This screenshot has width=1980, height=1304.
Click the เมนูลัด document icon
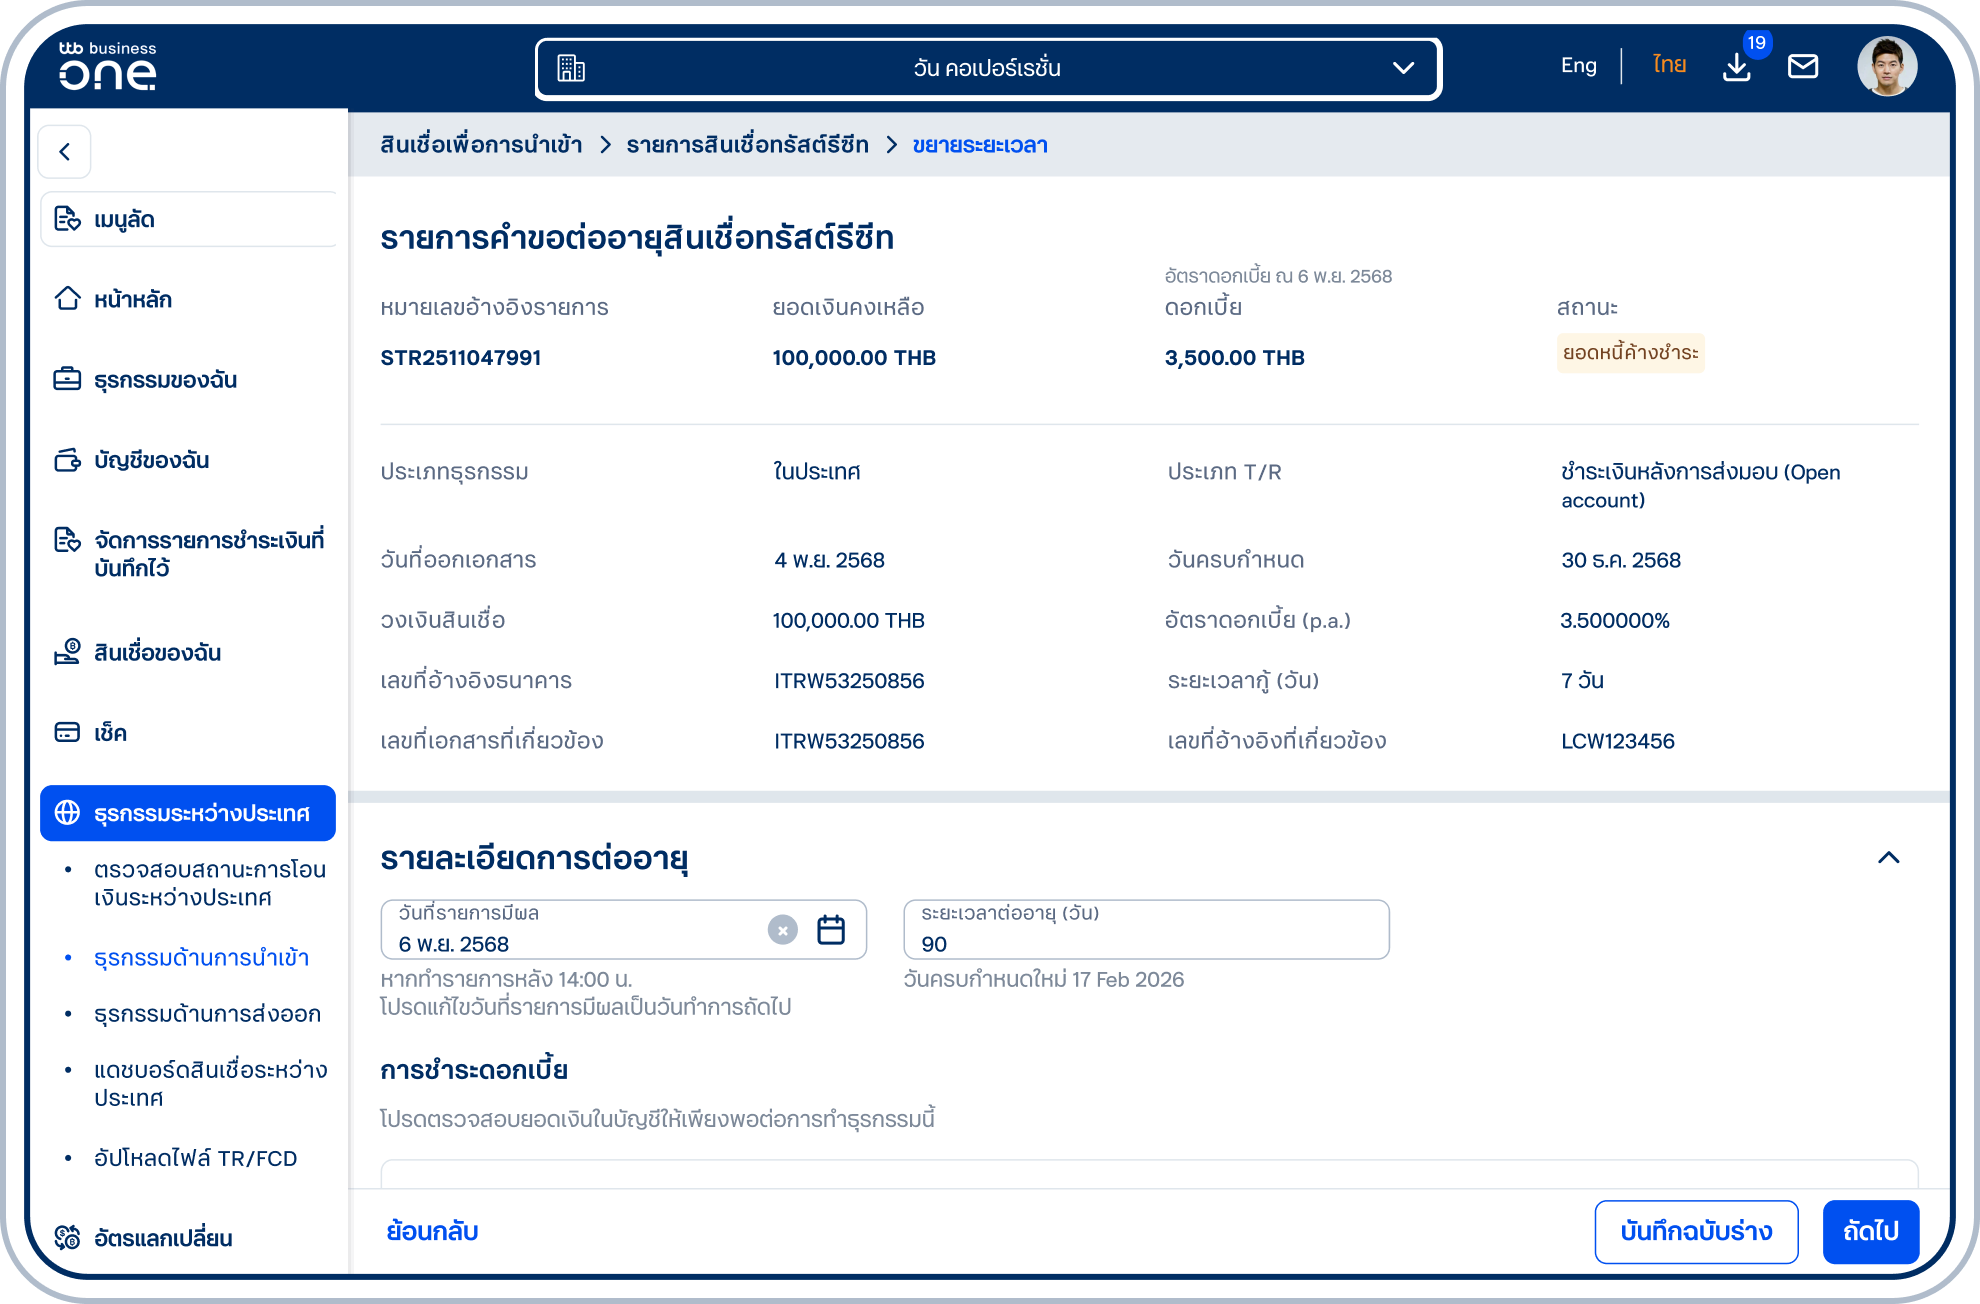67,218
